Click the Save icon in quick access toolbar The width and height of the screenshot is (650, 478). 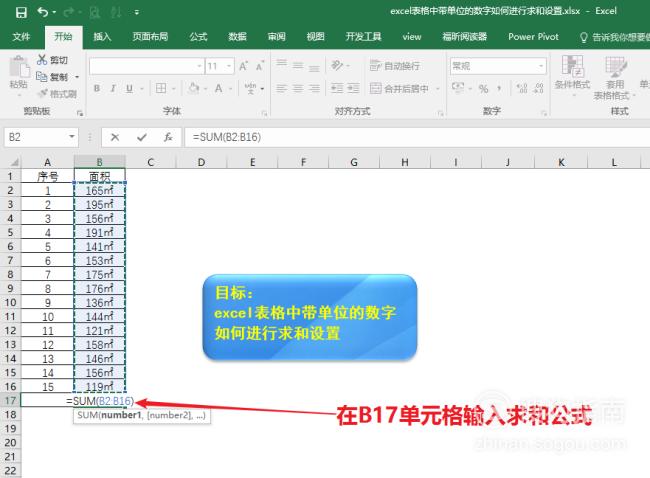point(21,12)
